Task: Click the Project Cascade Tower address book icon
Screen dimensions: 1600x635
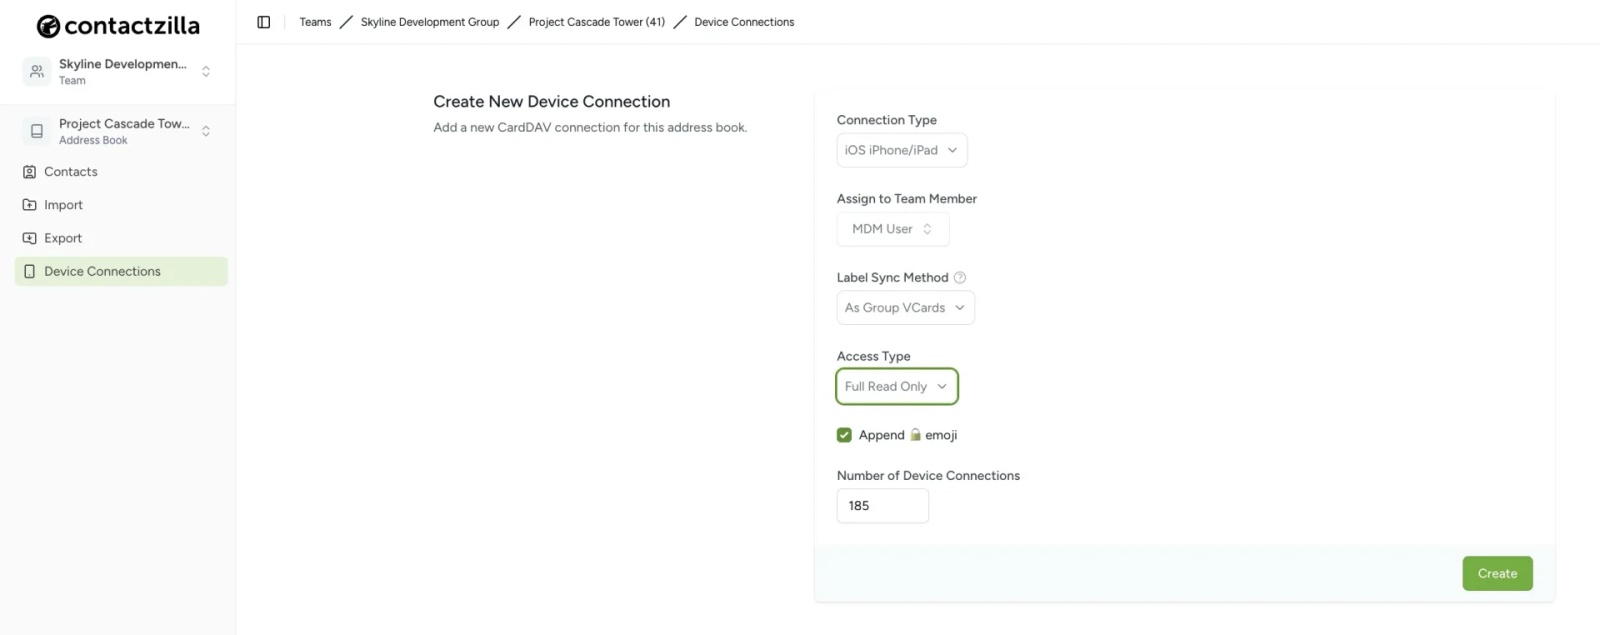Action: 37,131
